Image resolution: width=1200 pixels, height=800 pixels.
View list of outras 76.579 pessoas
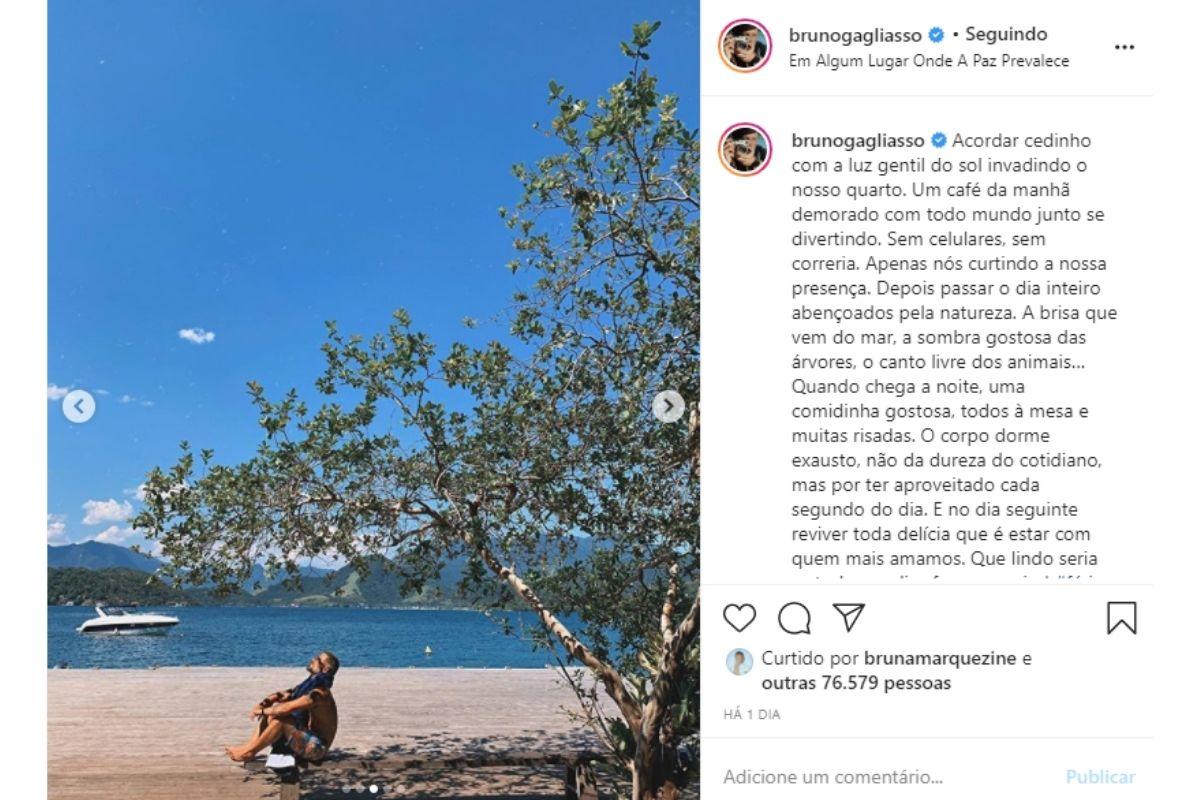point(856,684)
